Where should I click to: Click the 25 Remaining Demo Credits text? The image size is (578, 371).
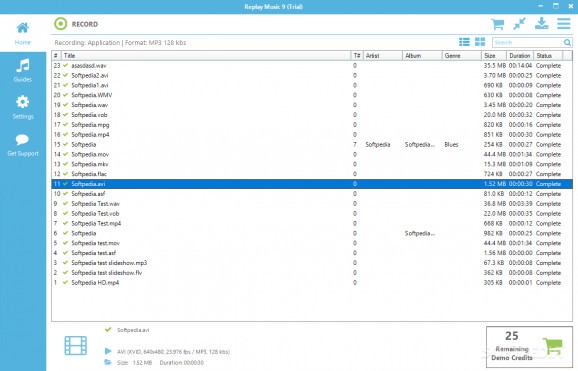(512, 346)
